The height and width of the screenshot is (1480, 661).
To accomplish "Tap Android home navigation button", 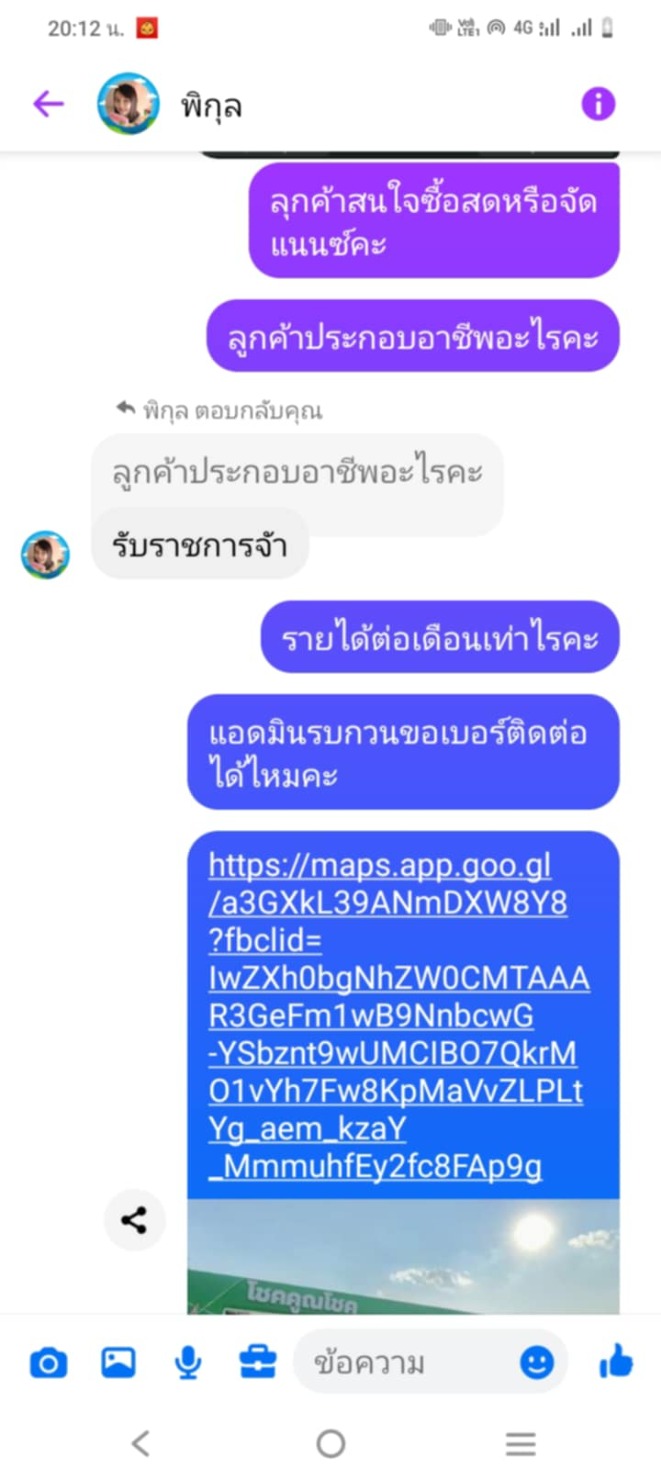I will coord(330,1443).
